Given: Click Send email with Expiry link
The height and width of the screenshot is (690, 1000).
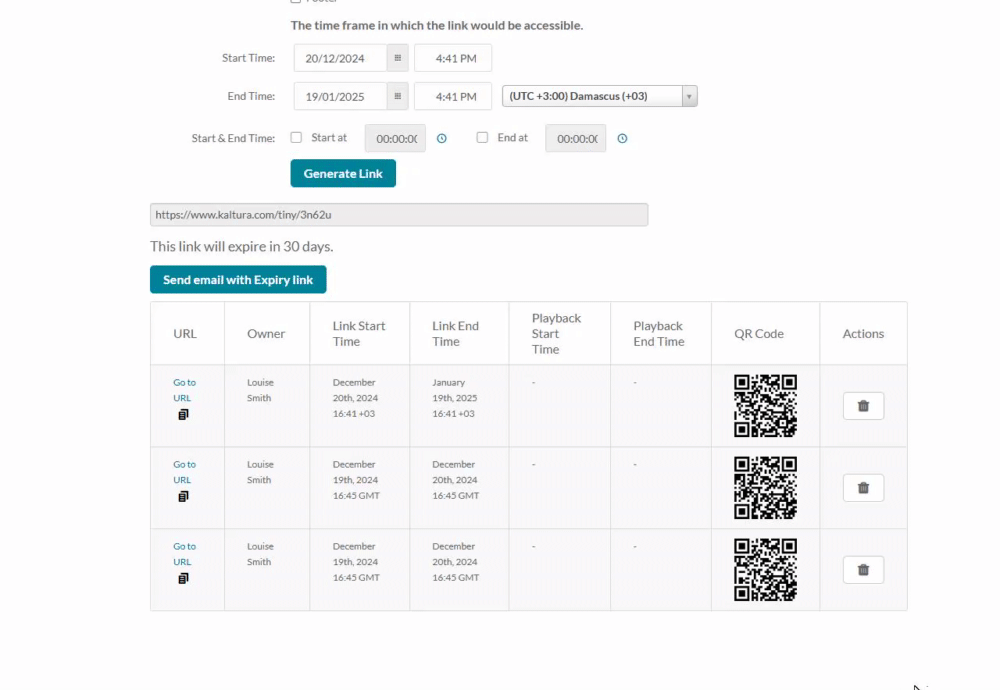Looking at the screenshot, I should coord(238,279).
